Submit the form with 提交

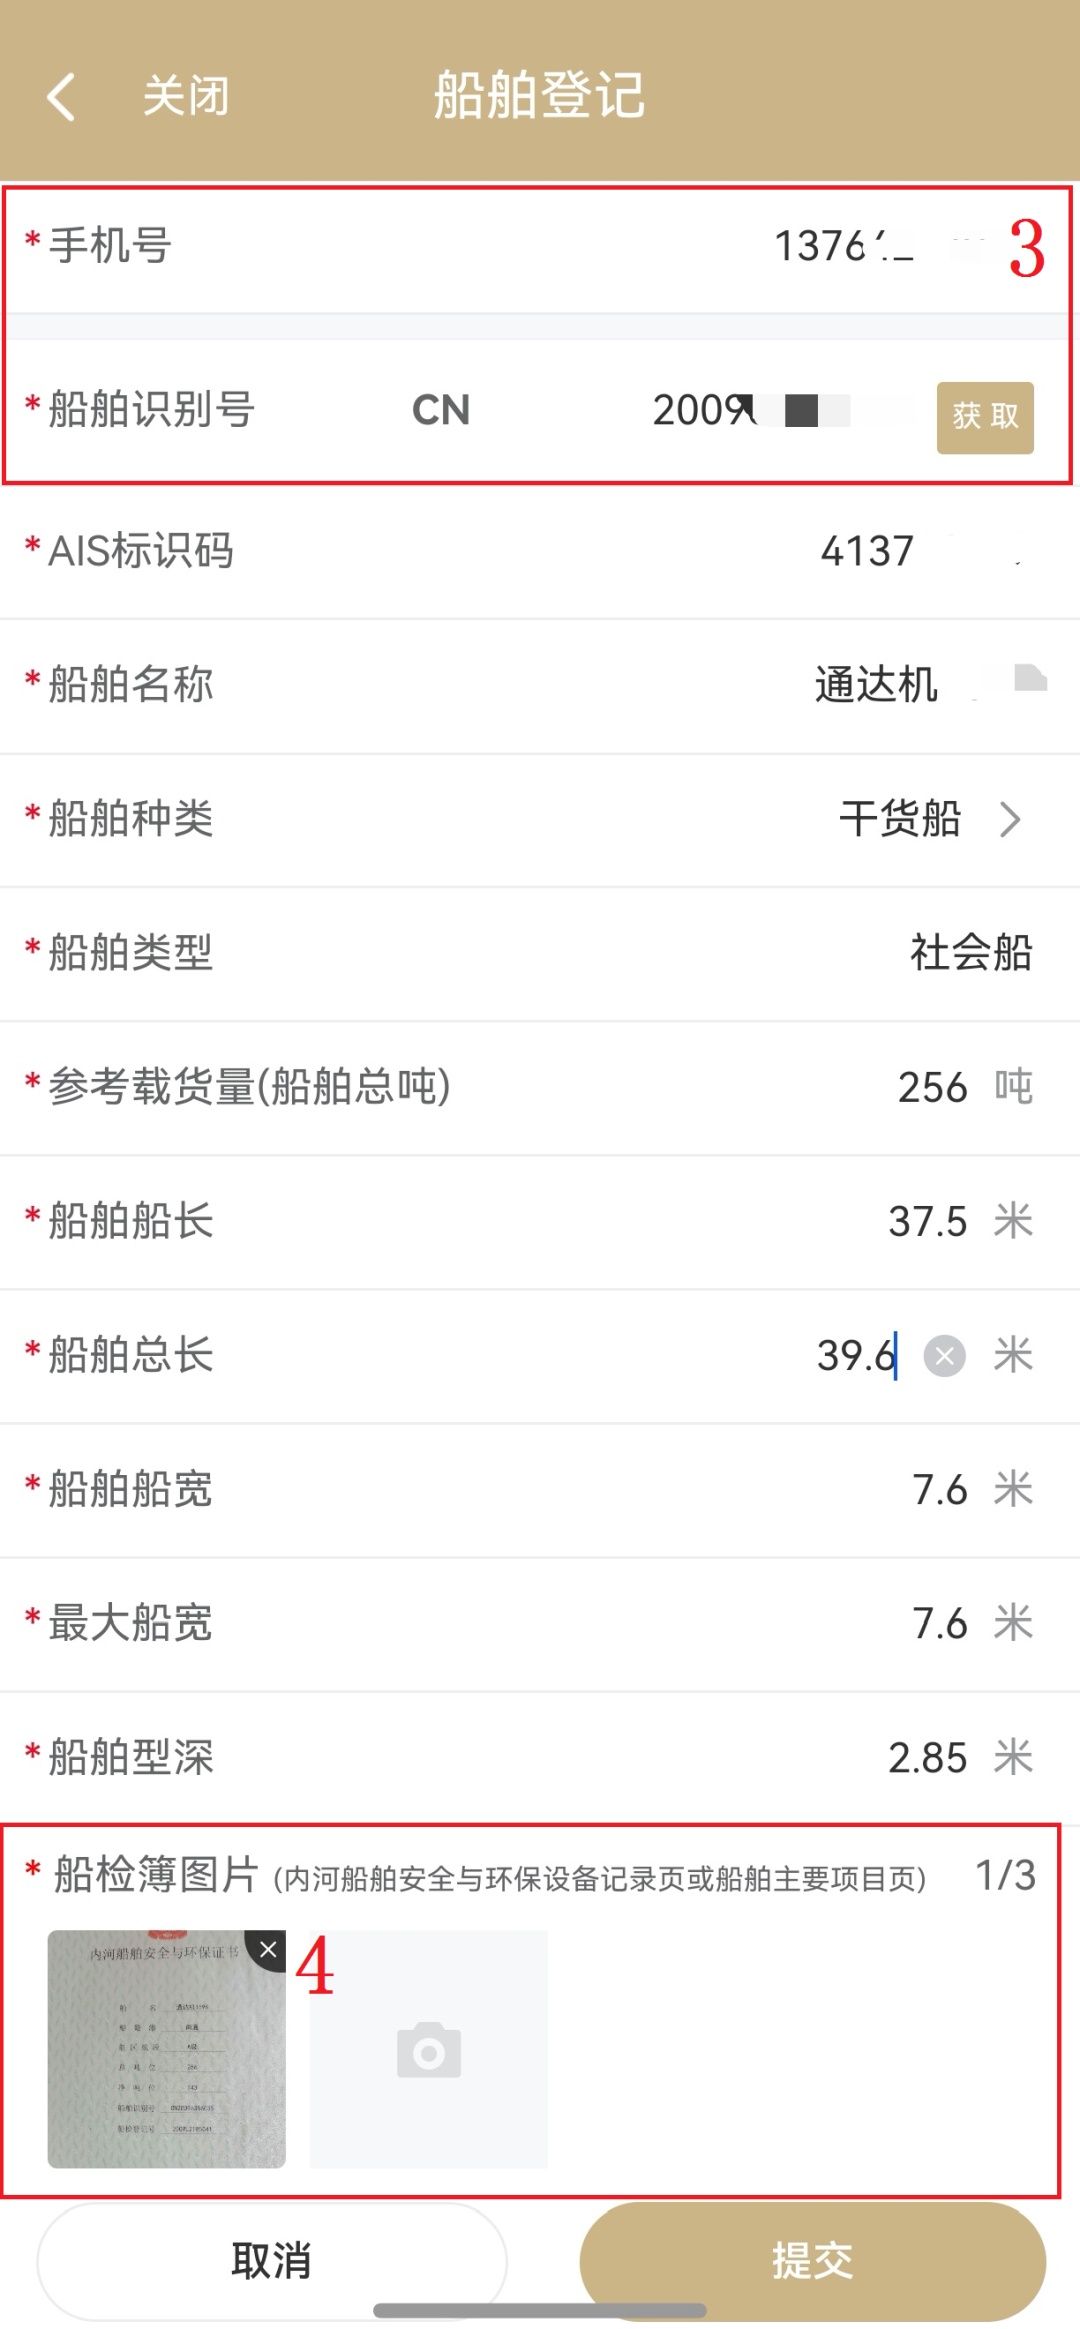coord(812,2260)
